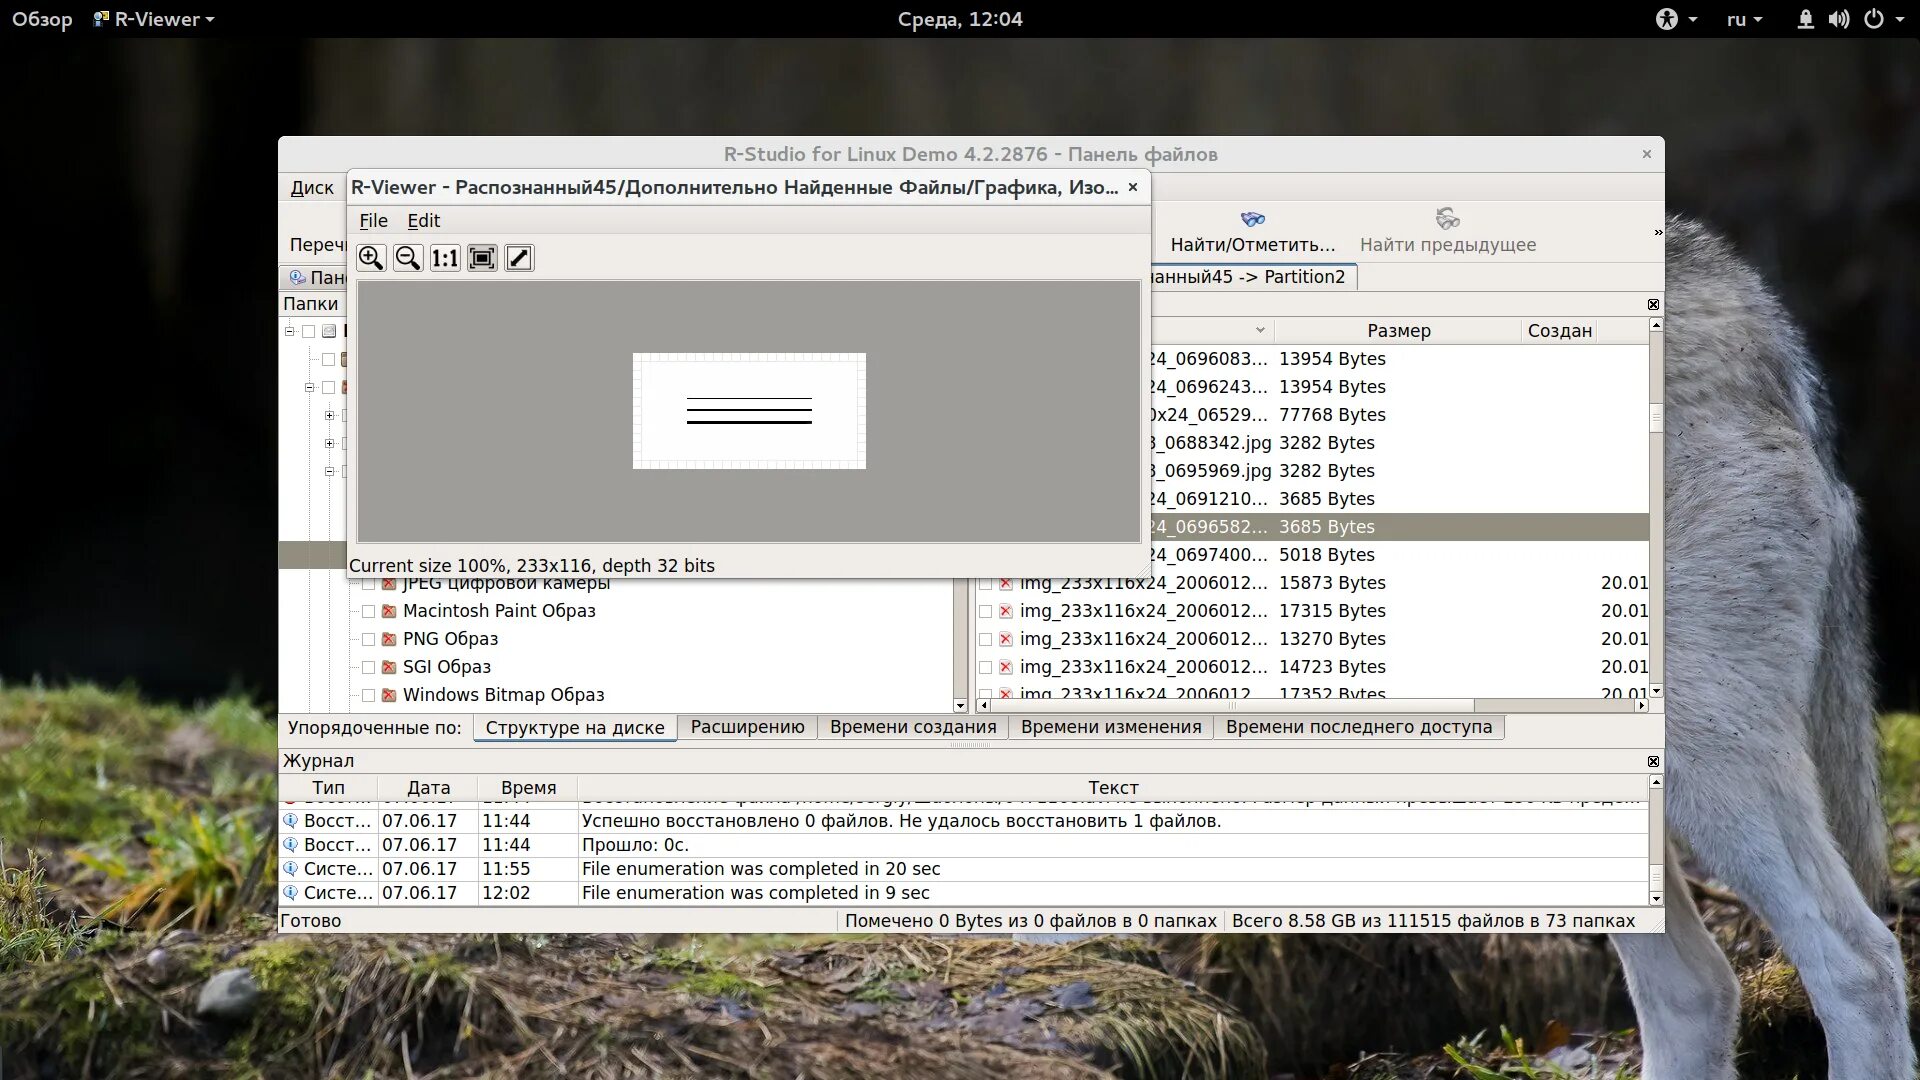Sort files by Времени создания

pos(912,727)
